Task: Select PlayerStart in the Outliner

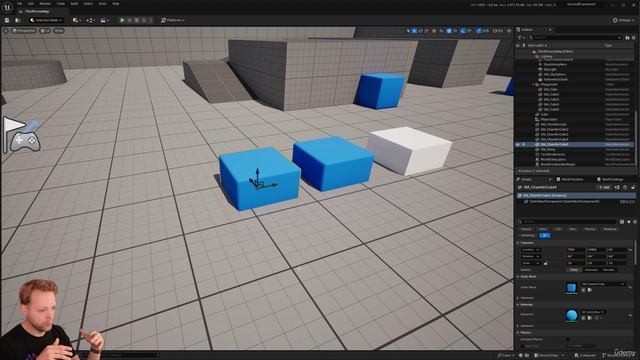Action: 549,119
